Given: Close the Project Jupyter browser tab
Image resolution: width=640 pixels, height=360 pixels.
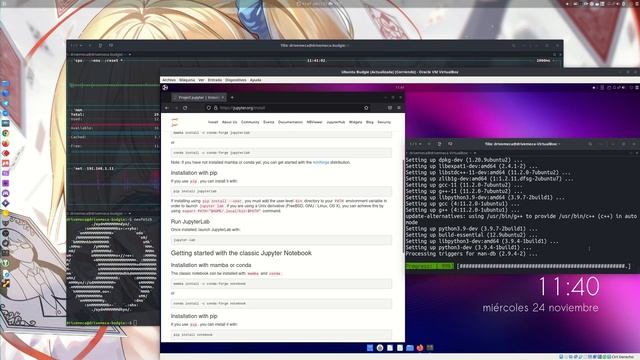Looking at the screenshot, I should coord(222,98).
